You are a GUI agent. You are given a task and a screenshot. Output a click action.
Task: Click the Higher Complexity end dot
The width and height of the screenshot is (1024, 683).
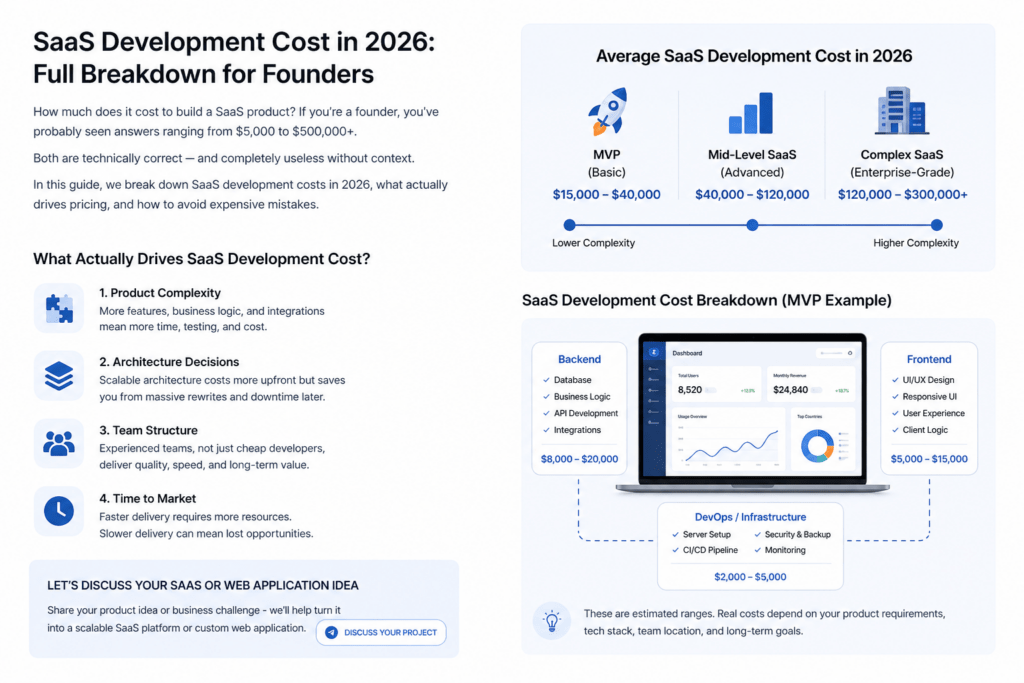(x=936, y=225)
